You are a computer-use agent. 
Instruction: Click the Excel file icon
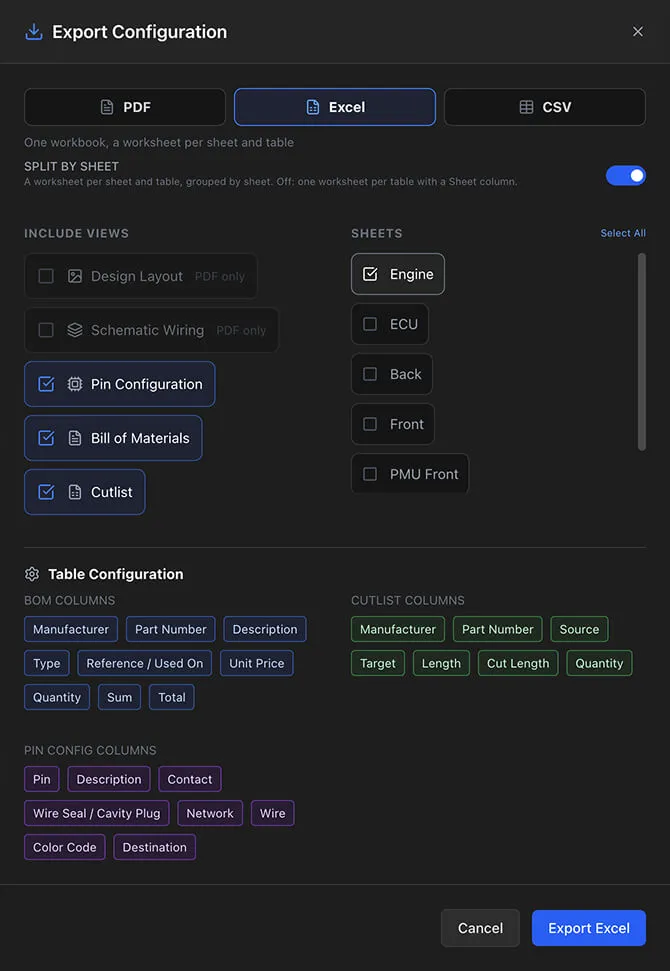313,107
